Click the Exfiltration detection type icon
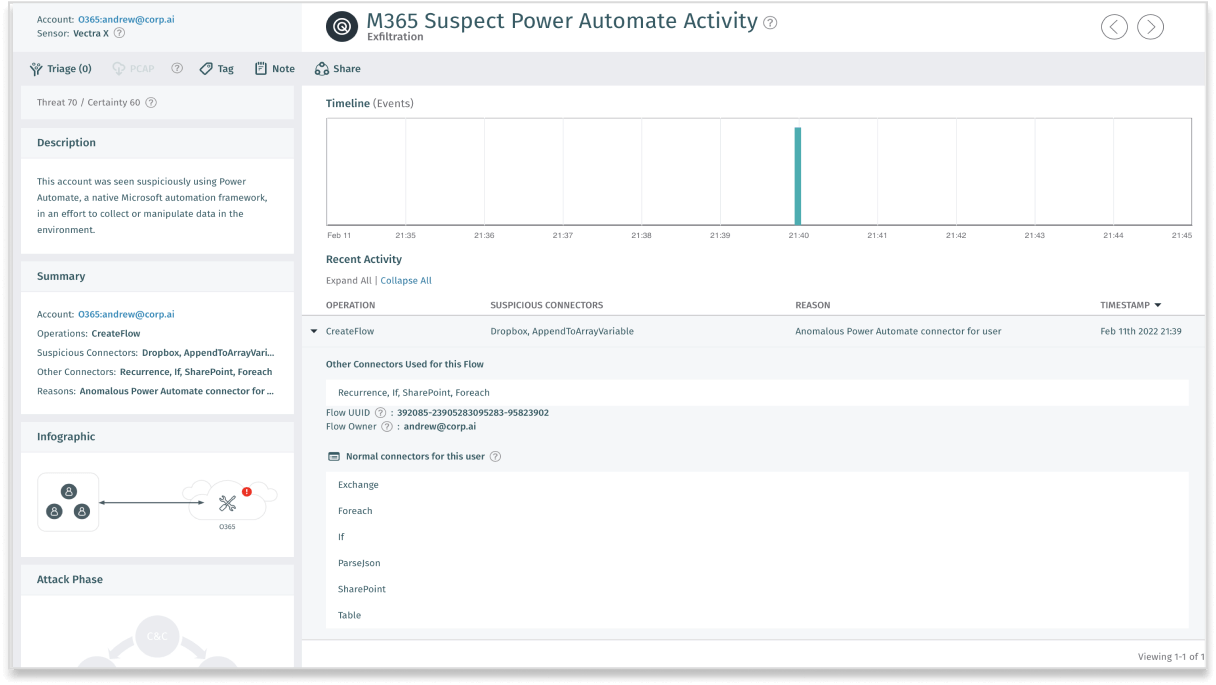1216x685 pixels. point(341,26)
